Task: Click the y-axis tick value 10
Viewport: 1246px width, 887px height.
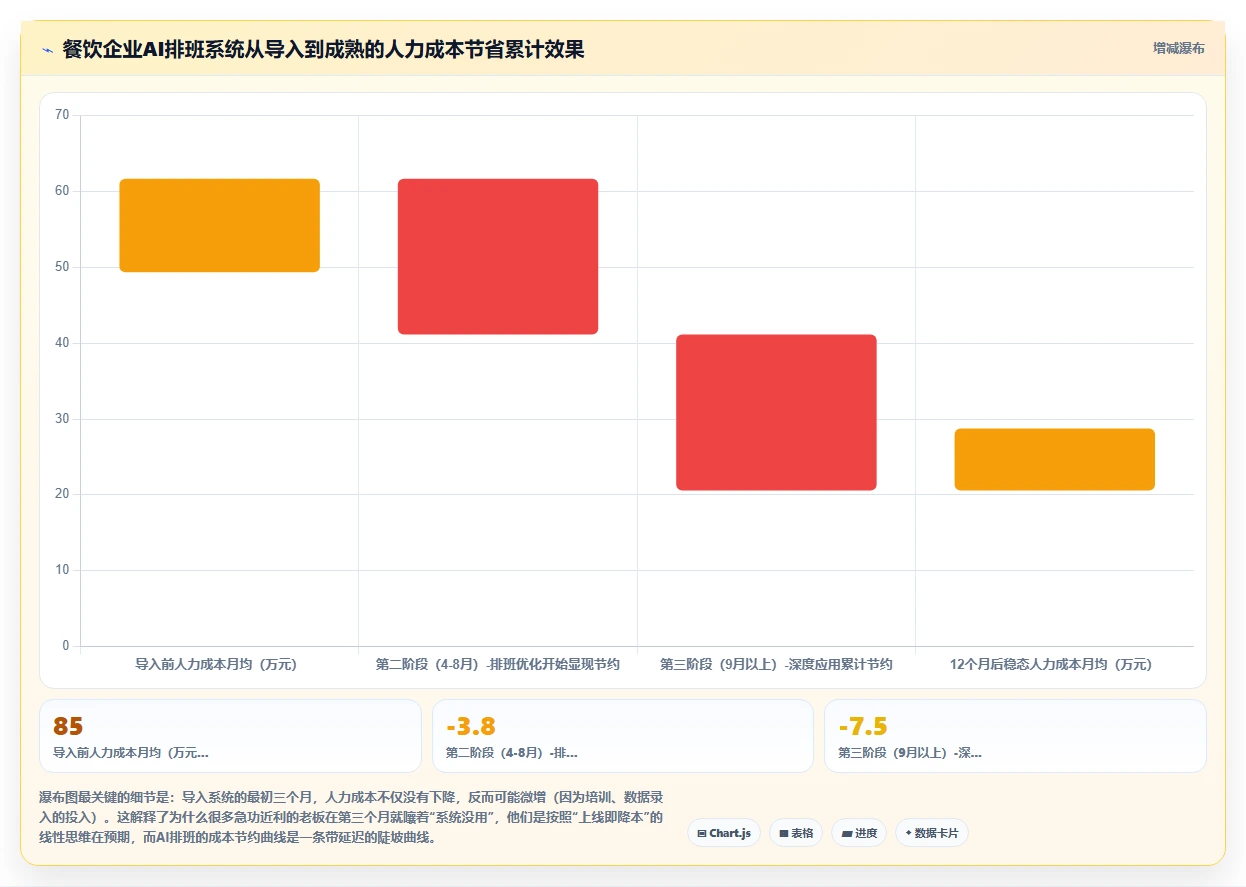Action: 62,570
